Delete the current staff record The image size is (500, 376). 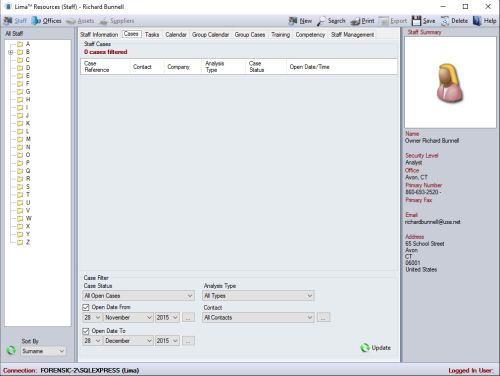coord(455,21)
